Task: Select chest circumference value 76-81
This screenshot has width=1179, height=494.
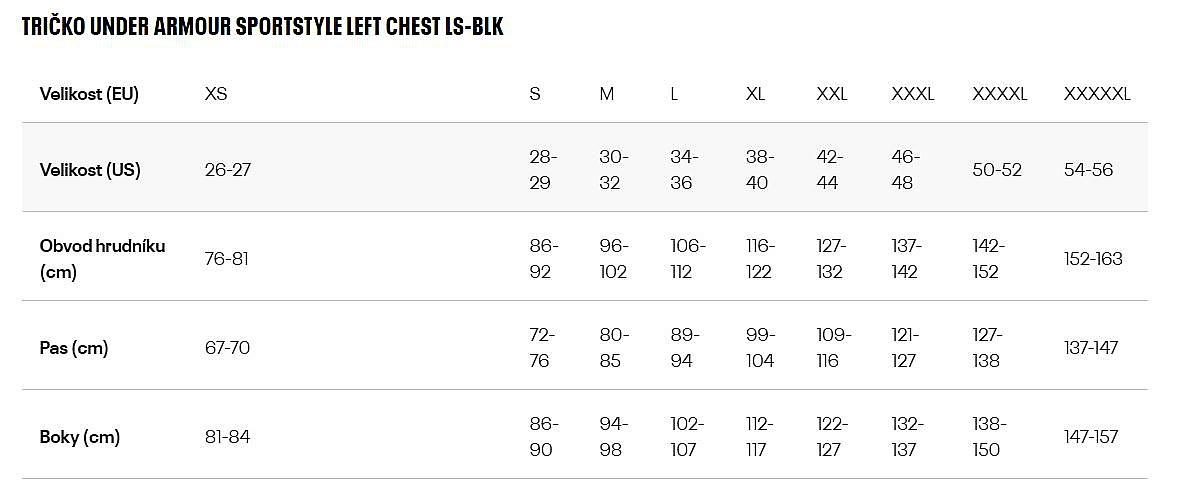Action: pyautogui.click(x=227, y=259)
